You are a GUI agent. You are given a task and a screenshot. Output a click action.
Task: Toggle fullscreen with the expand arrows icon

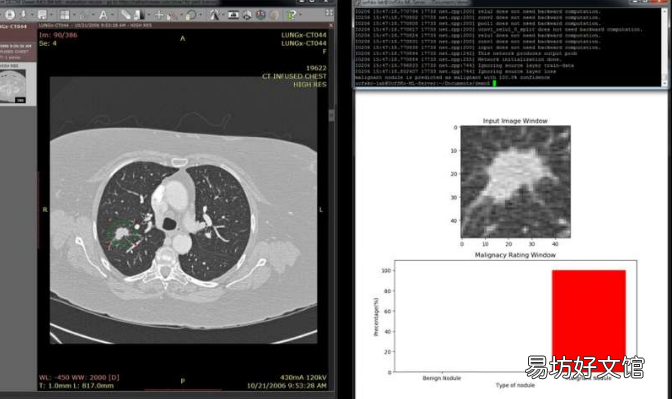(329, 13)
